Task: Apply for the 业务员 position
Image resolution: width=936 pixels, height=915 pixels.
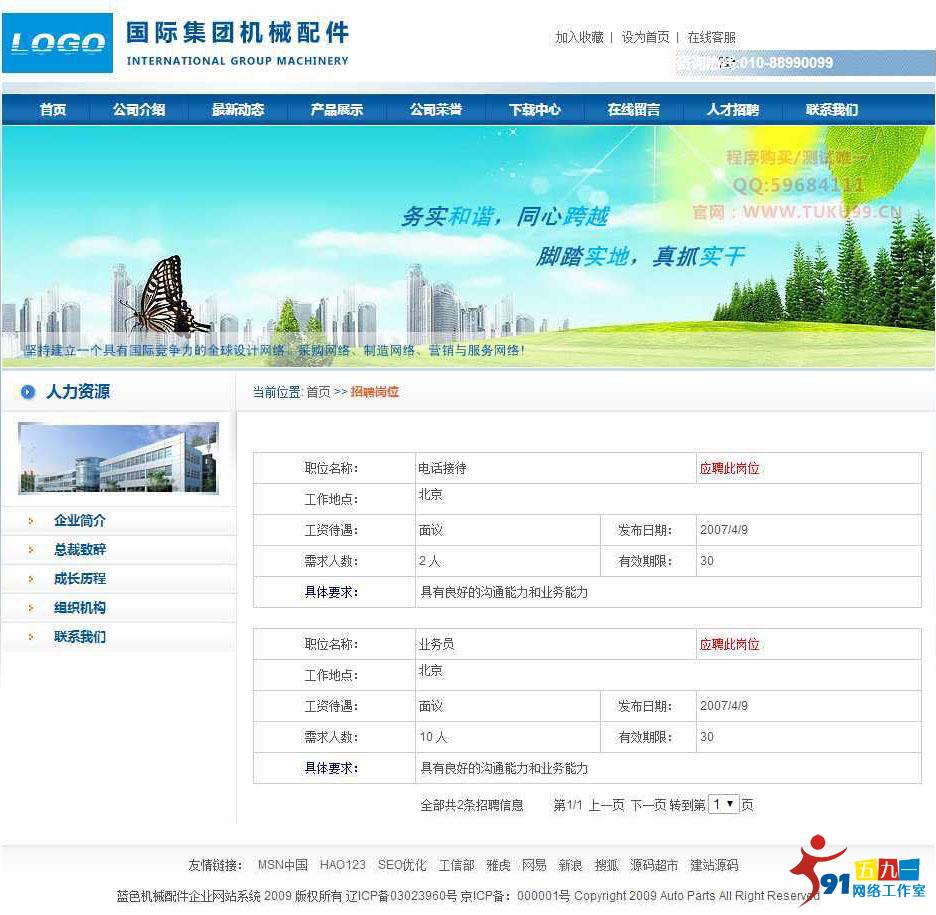Action: (729, 644)
